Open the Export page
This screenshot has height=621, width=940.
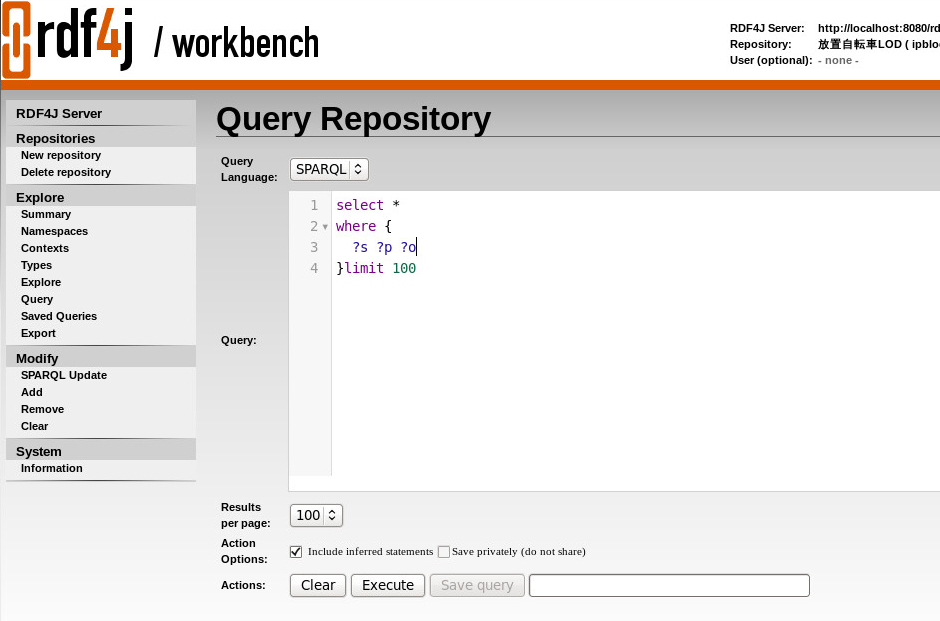(x=38, y=333)
